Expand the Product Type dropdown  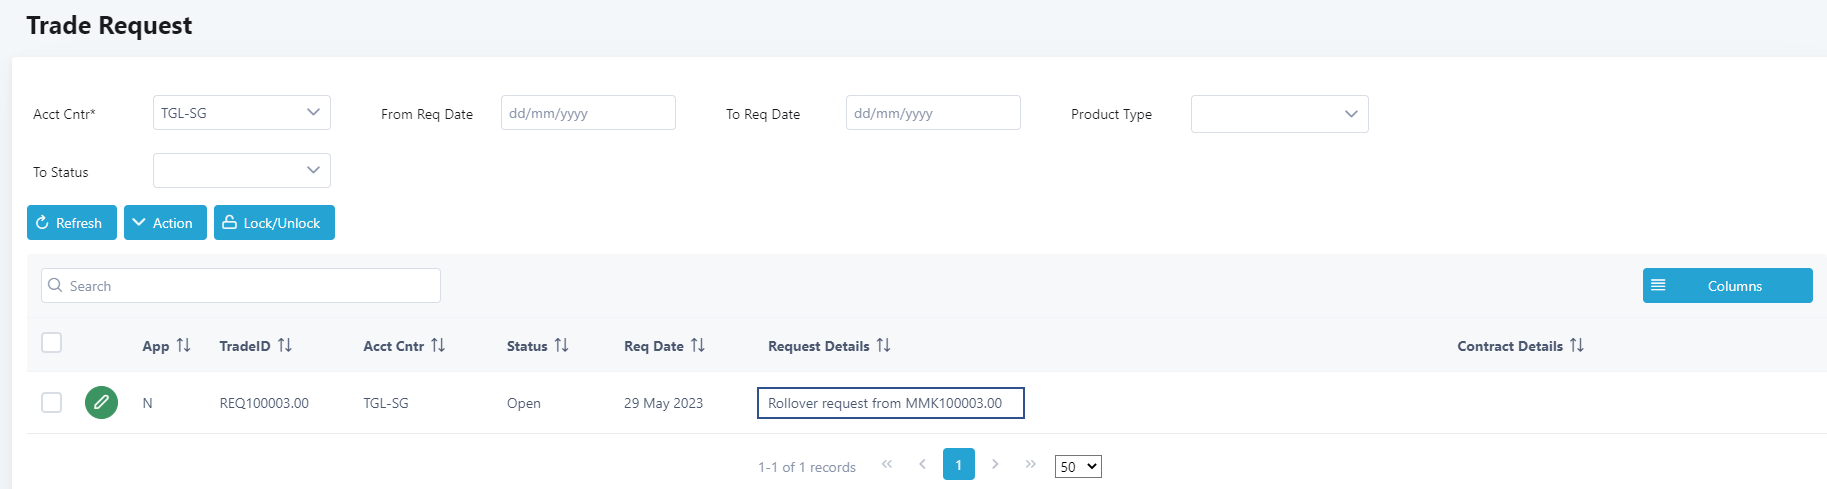click(x=1280, y=114)
